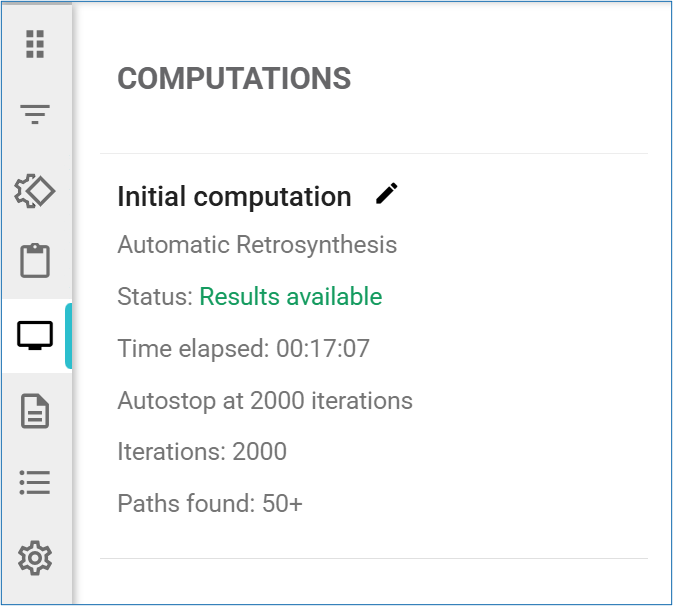Open the clipboard panel icon
This screenshot has height=606, width=673.
pos(35,262)
